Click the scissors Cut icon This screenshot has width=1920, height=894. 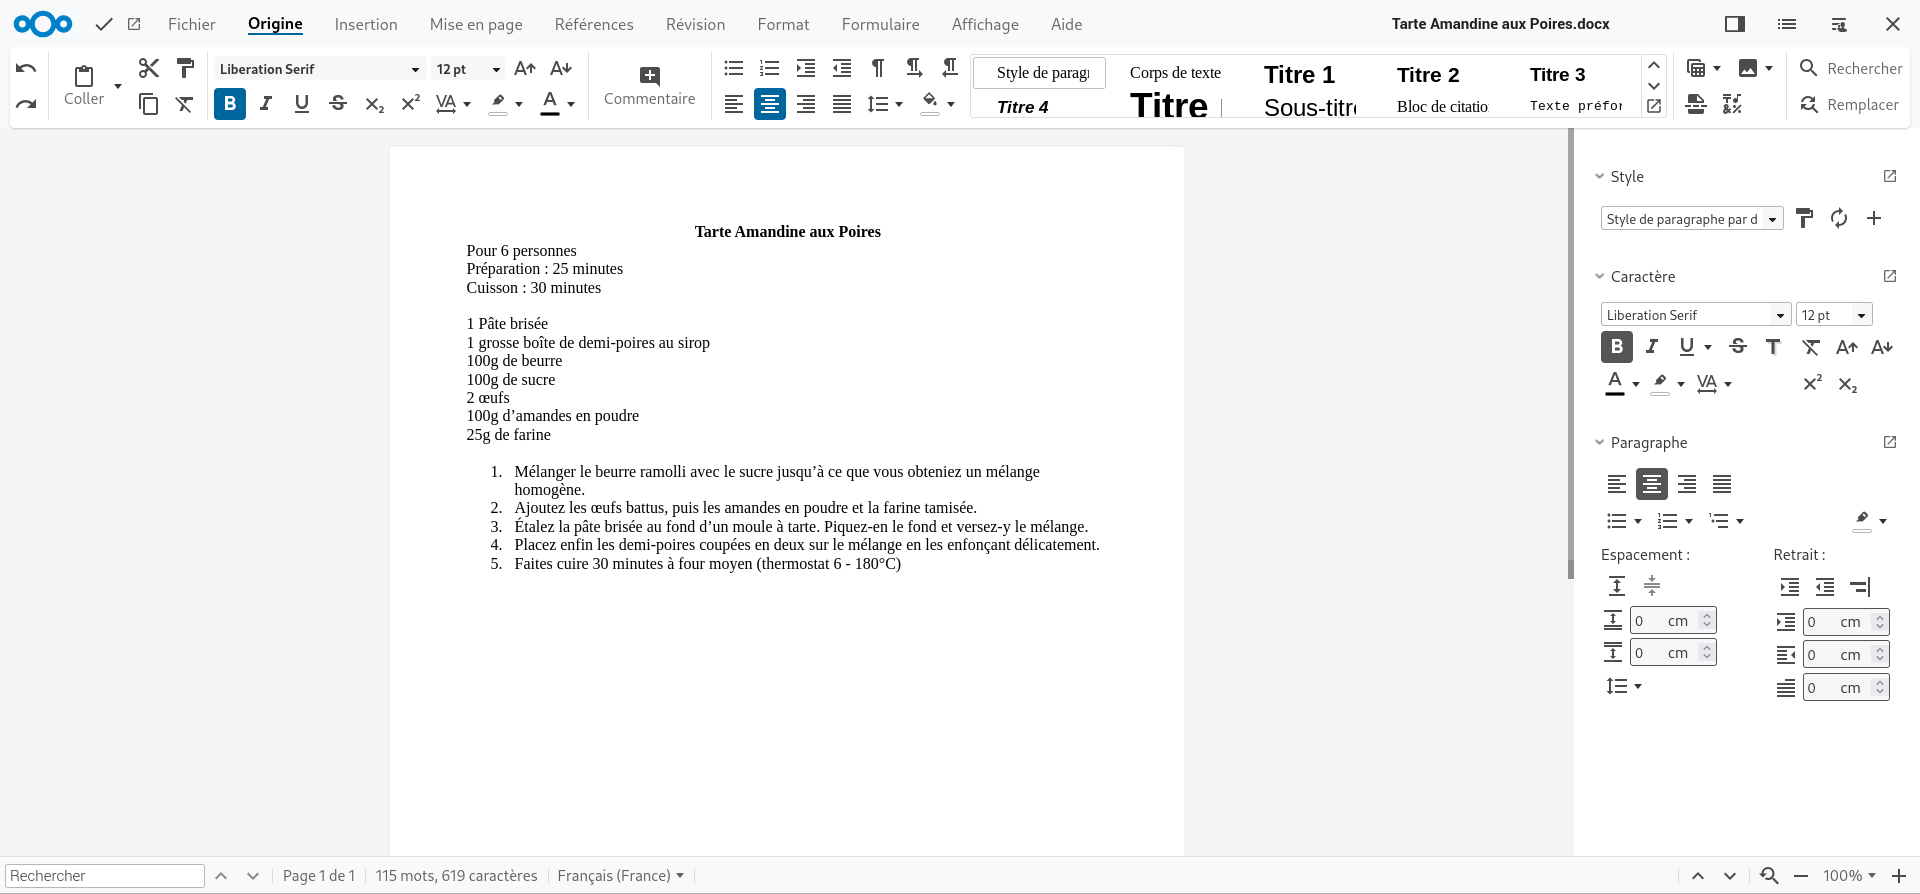pyautogui.click(x=149, y=68)
